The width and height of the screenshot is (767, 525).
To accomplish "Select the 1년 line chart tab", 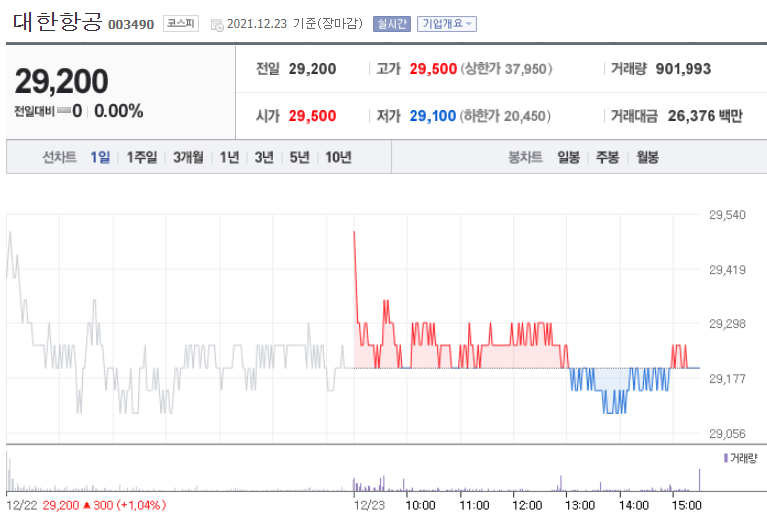I will coord(229,157).
